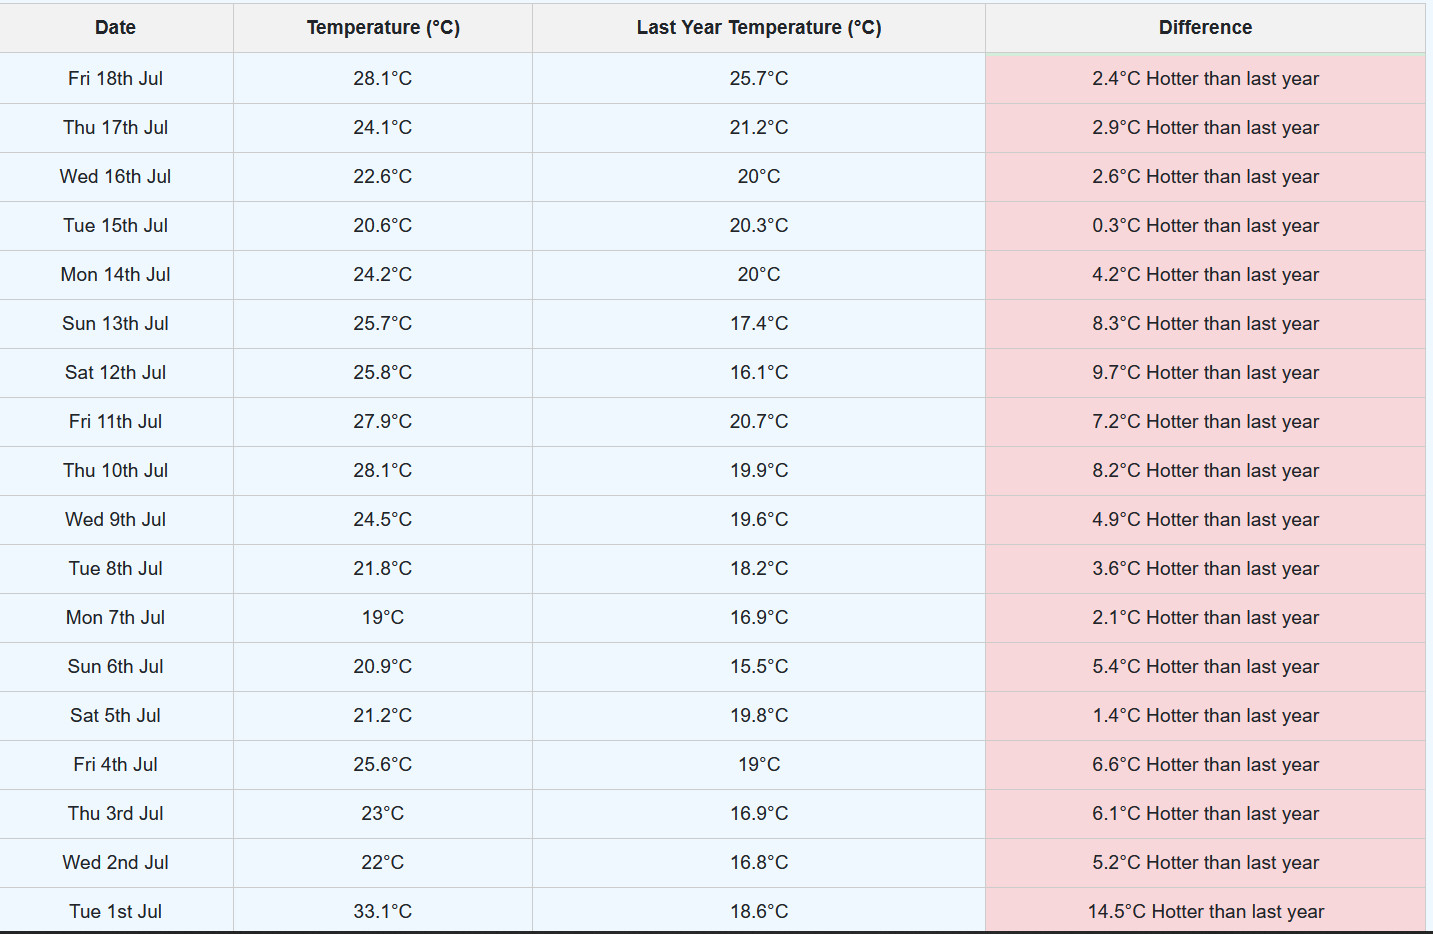Click the Difference column header
The width and height of the screenshot is (1433, 934).
(1205, 28)
